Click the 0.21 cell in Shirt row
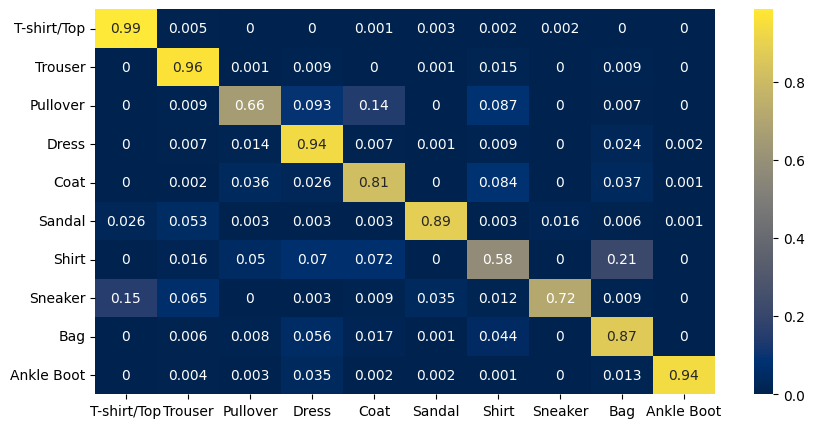Image resolution: width=814 pixels, height=428 pixels. [x=622, y=260]
